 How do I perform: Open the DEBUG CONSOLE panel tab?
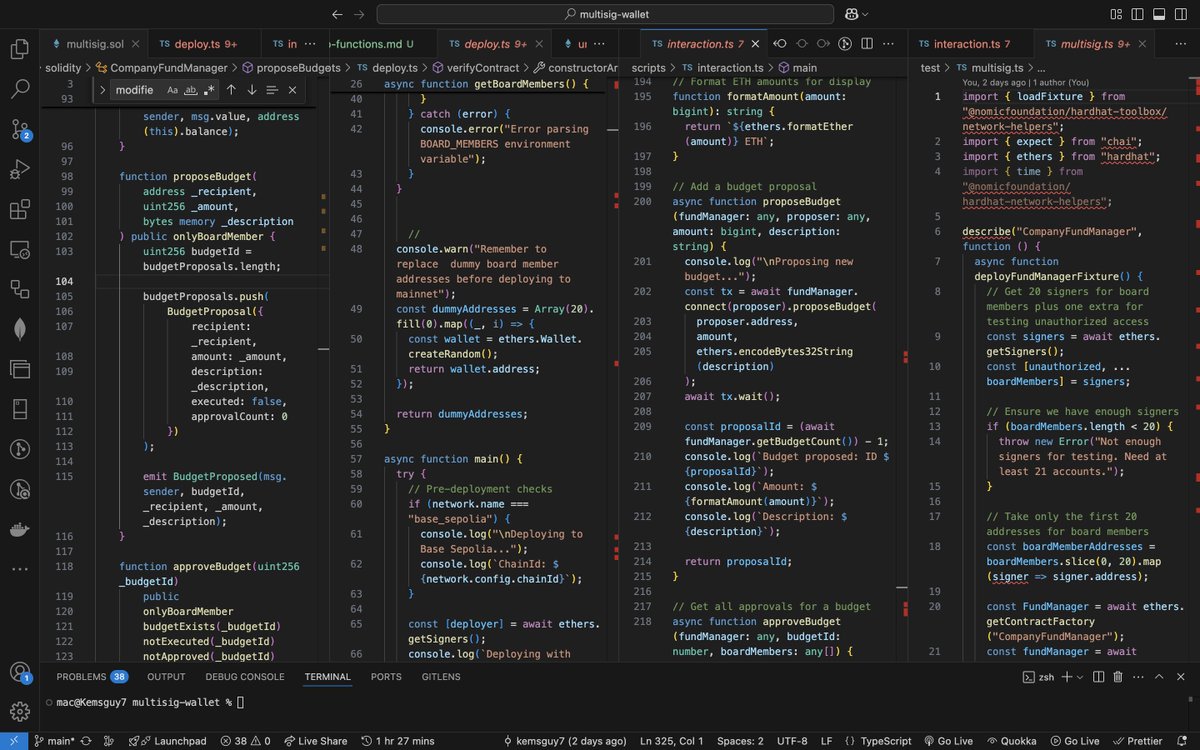tap(245, 677)
